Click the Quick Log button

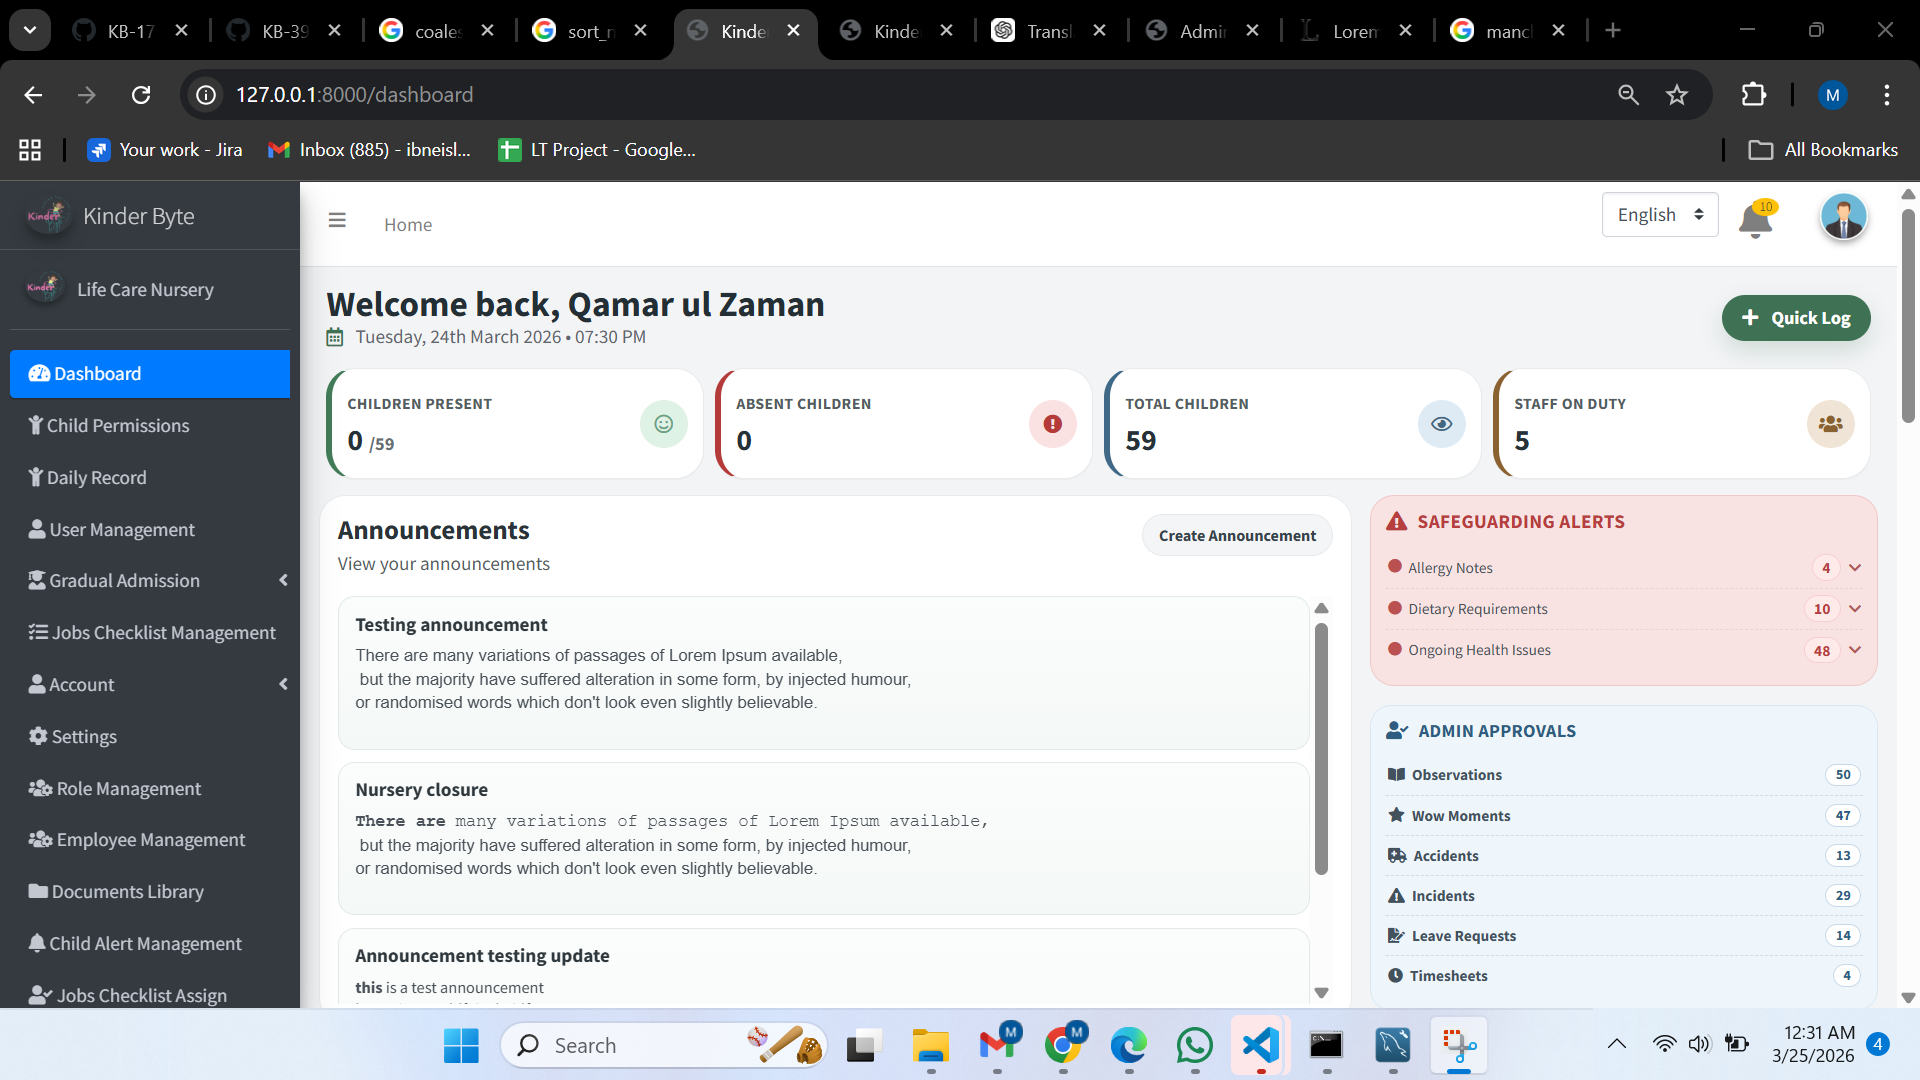tap(1795, 318)
